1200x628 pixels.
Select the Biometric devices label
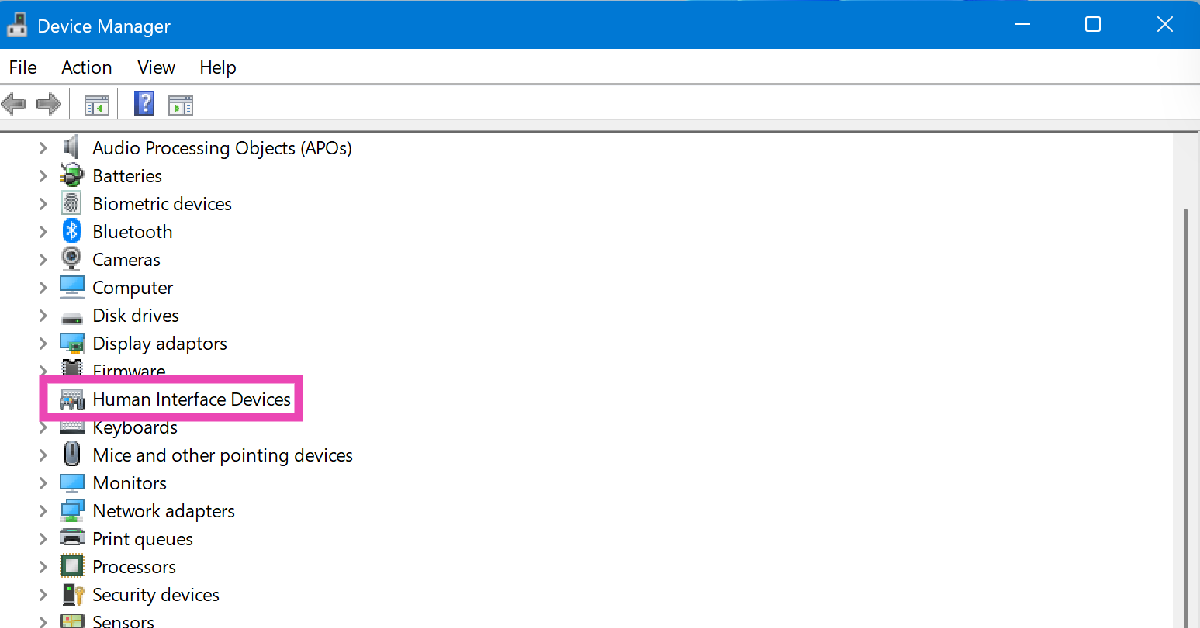162,203
